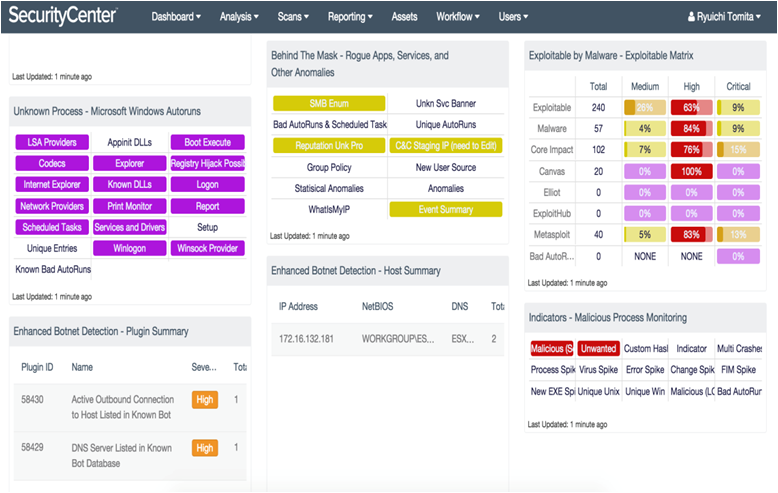The height and width of the screenshot is (493, 778).
Task: Sort by IP Address column header
Action: tap(298, 306)
